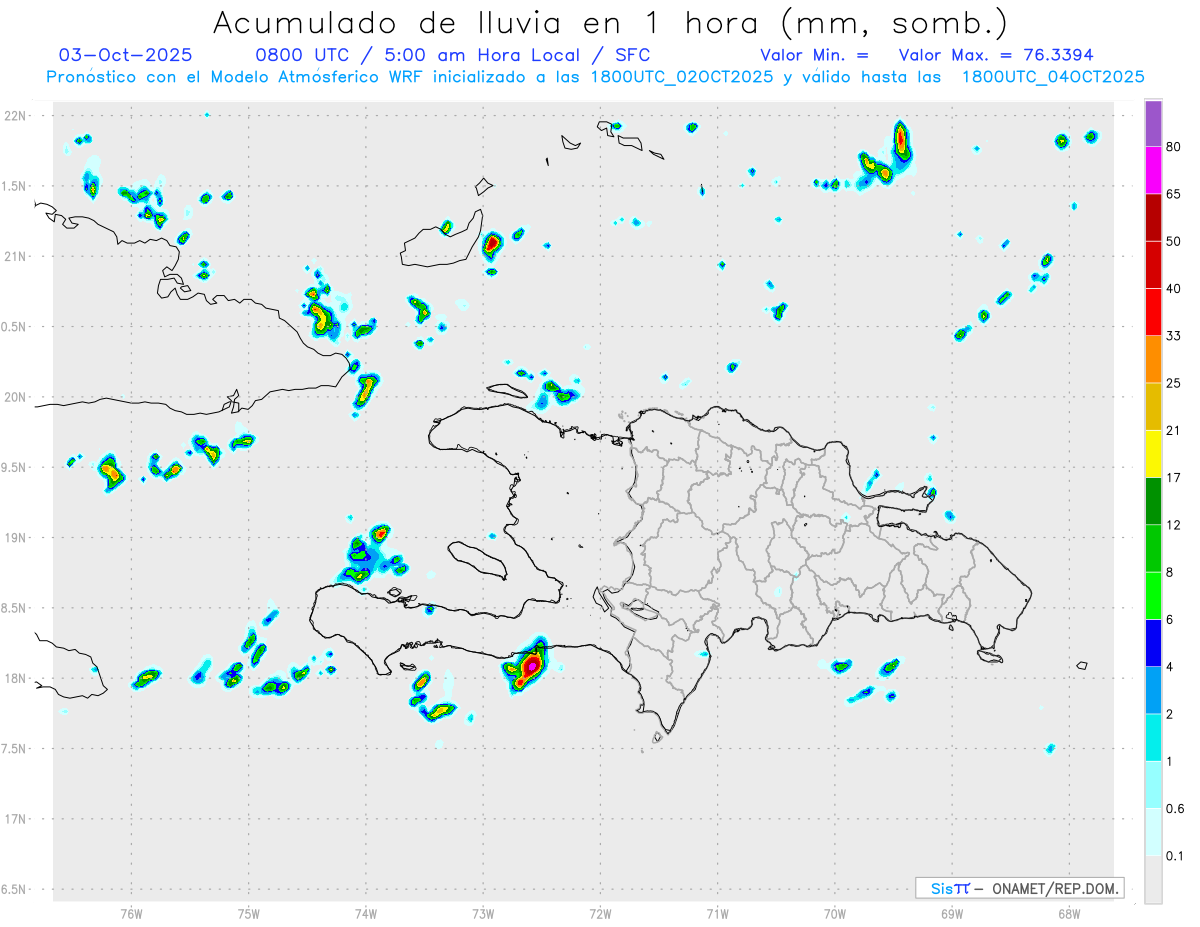Click the '20N' latitude label
The width and height of the screenshot is (1200, 927).
click(x=17, y=397)
